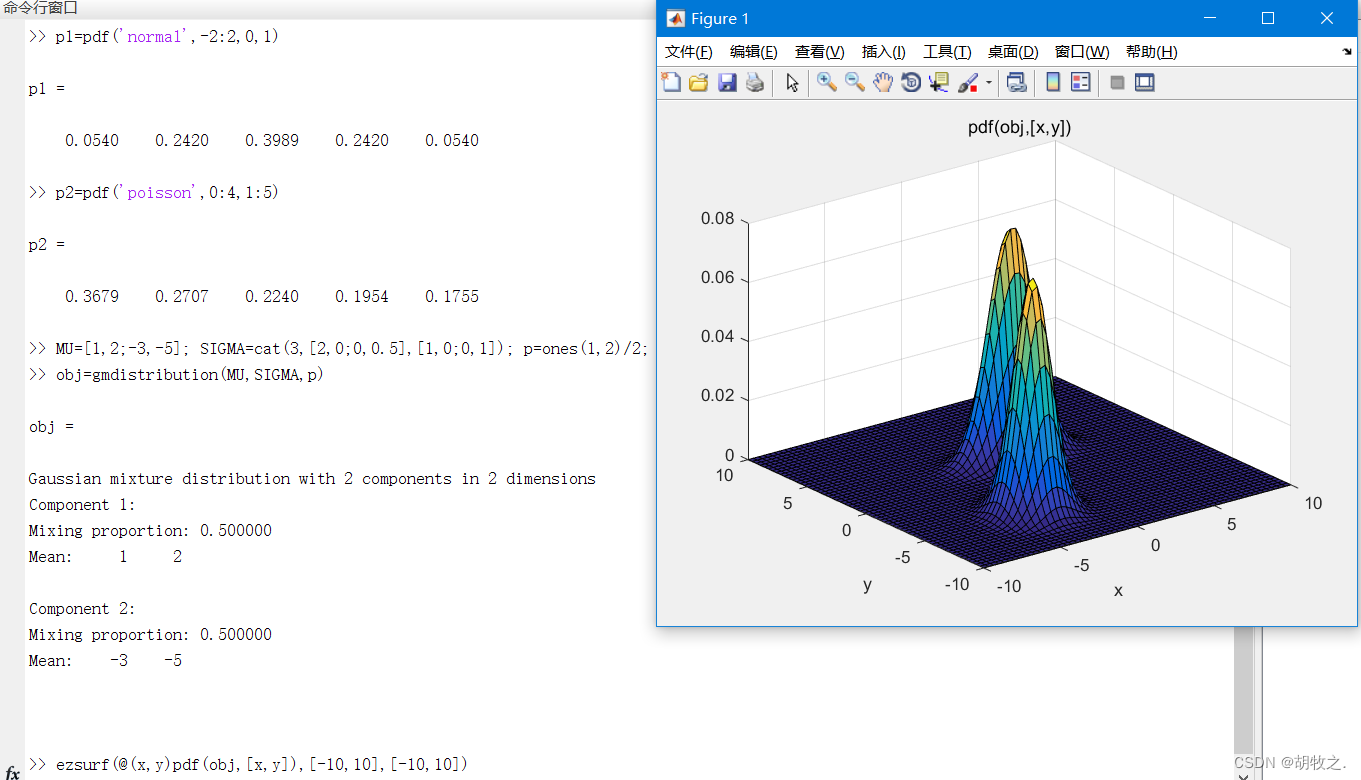Screen dimensions: 1361x780
Task: Click the value 0.3989 in p1 output
Action: (x=271, y=141)
